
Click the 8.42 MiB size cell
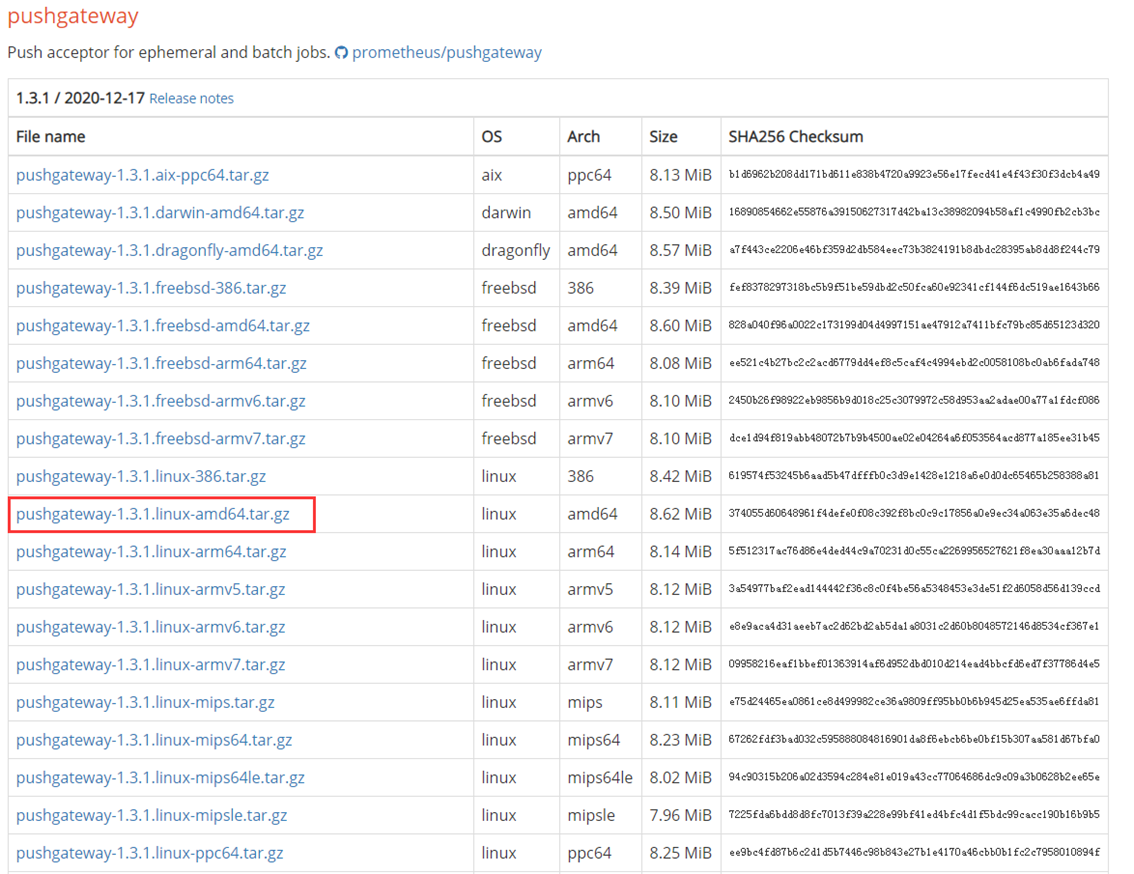[x=681, y=476]
